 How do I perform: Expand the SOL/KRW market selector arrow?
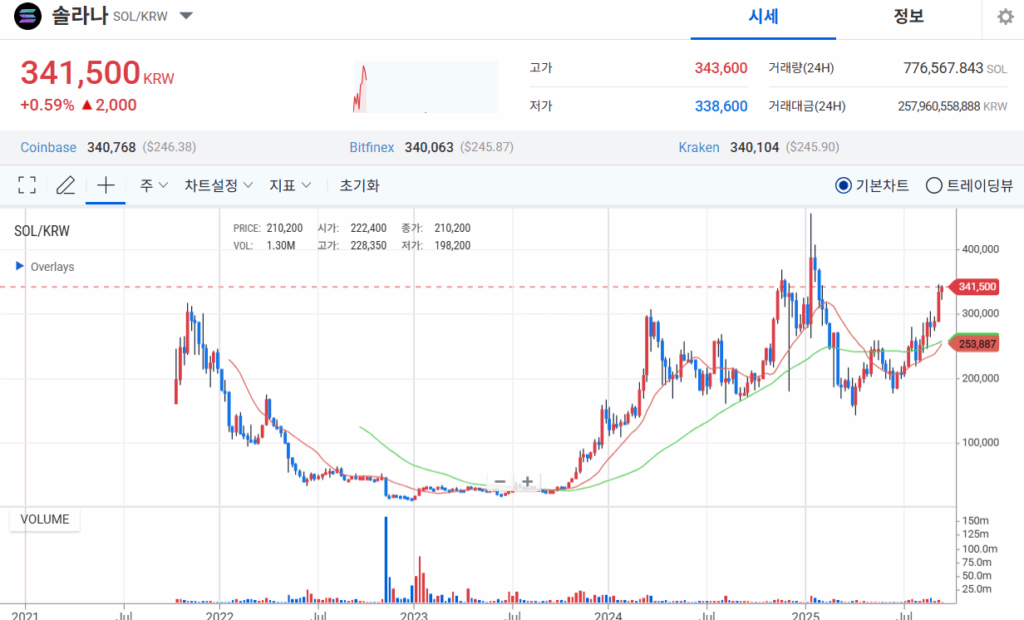(x=186, y=16)
